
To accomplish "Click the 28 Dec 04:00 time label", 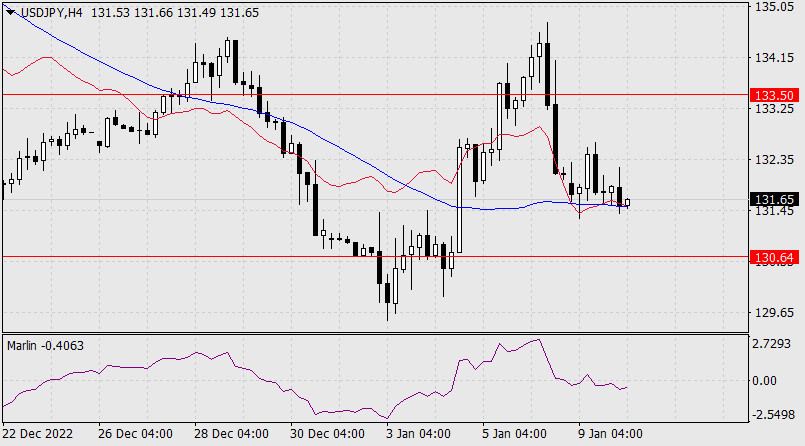I will point(232,434).
